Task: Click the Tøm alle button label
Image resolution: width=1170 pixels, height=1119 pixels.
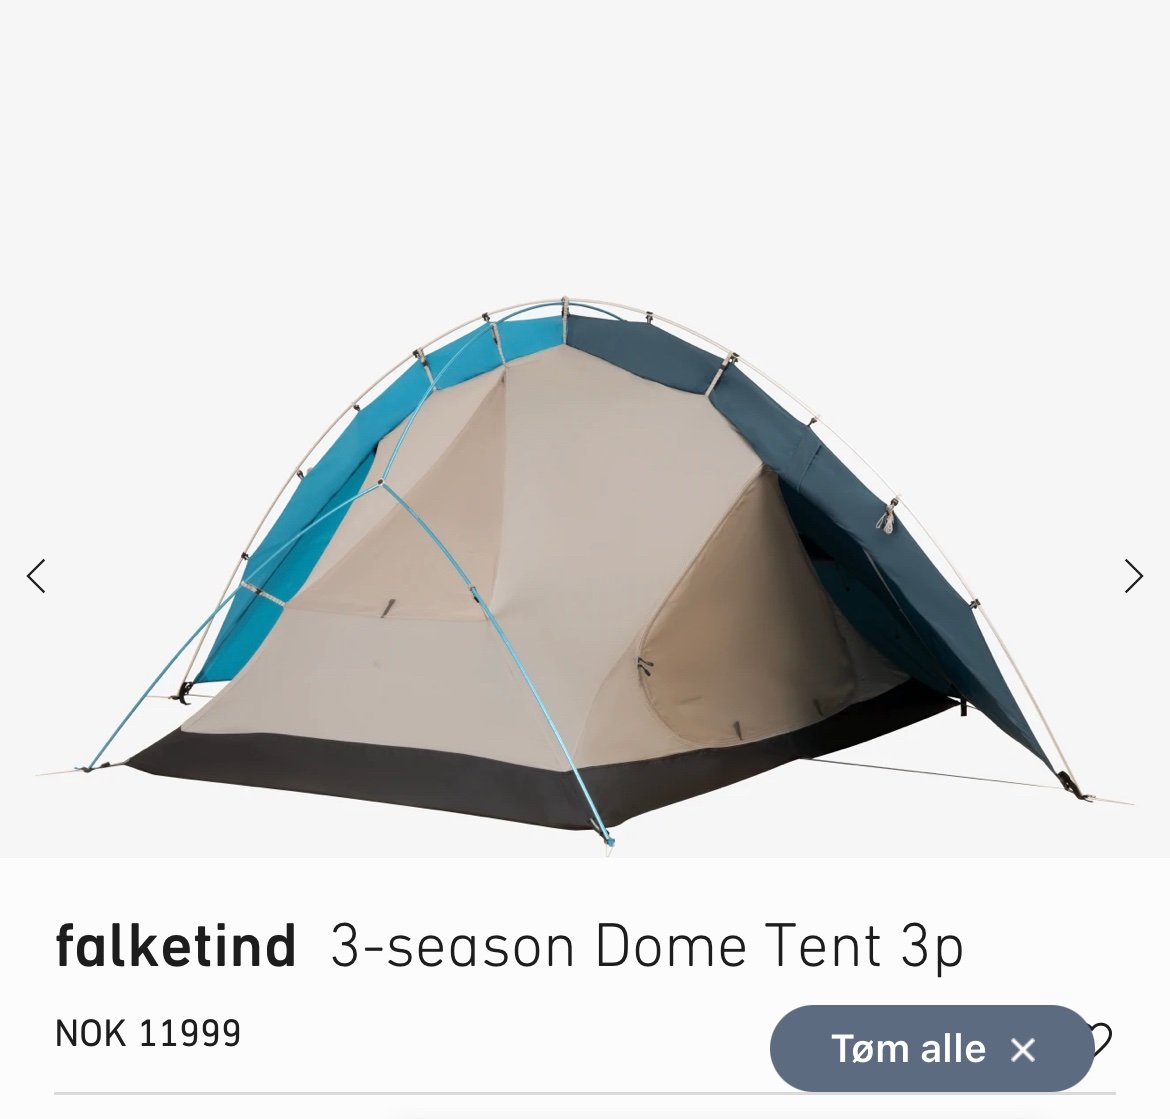Action: click(x=908, y=1049)
